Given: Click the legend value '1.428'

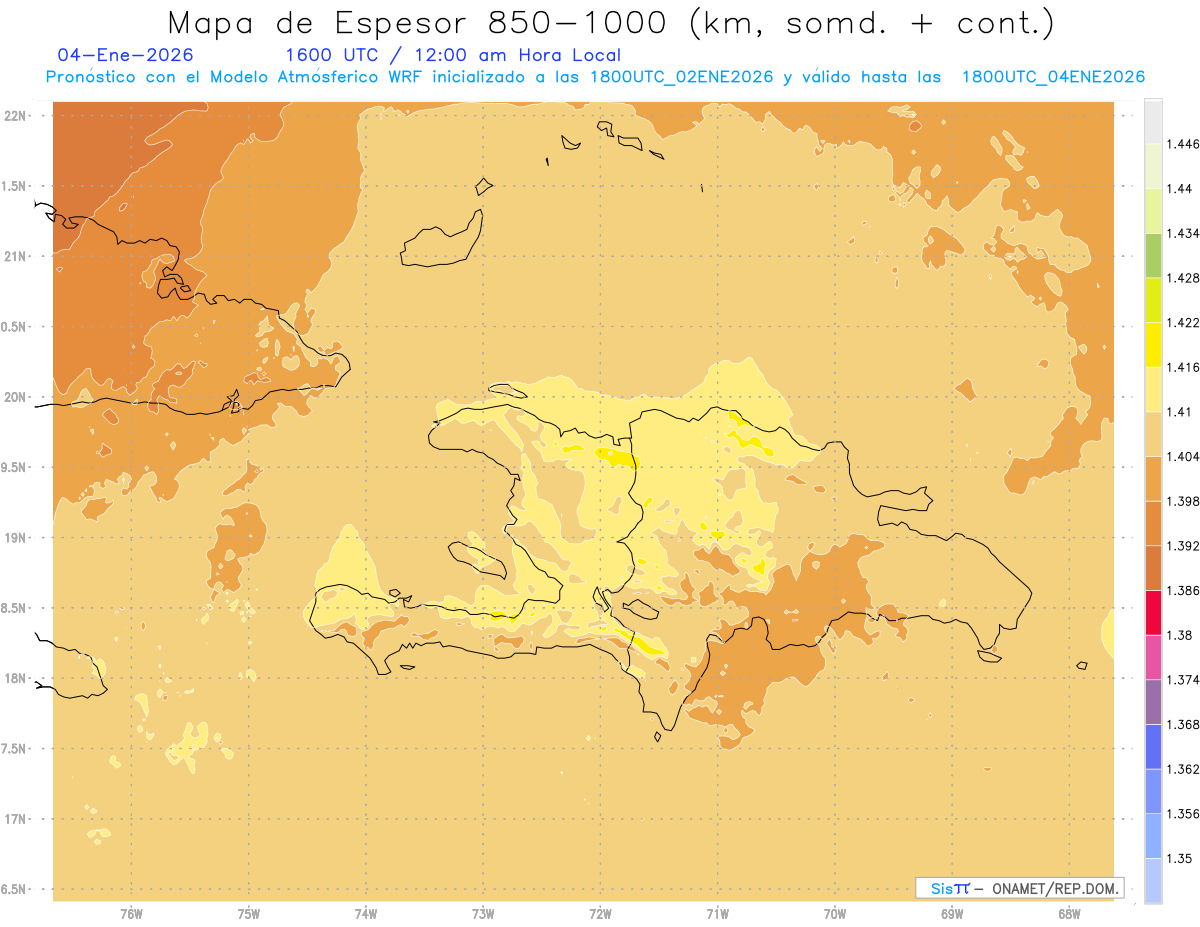Looking at the screenshot, I should click(1183, 278).
